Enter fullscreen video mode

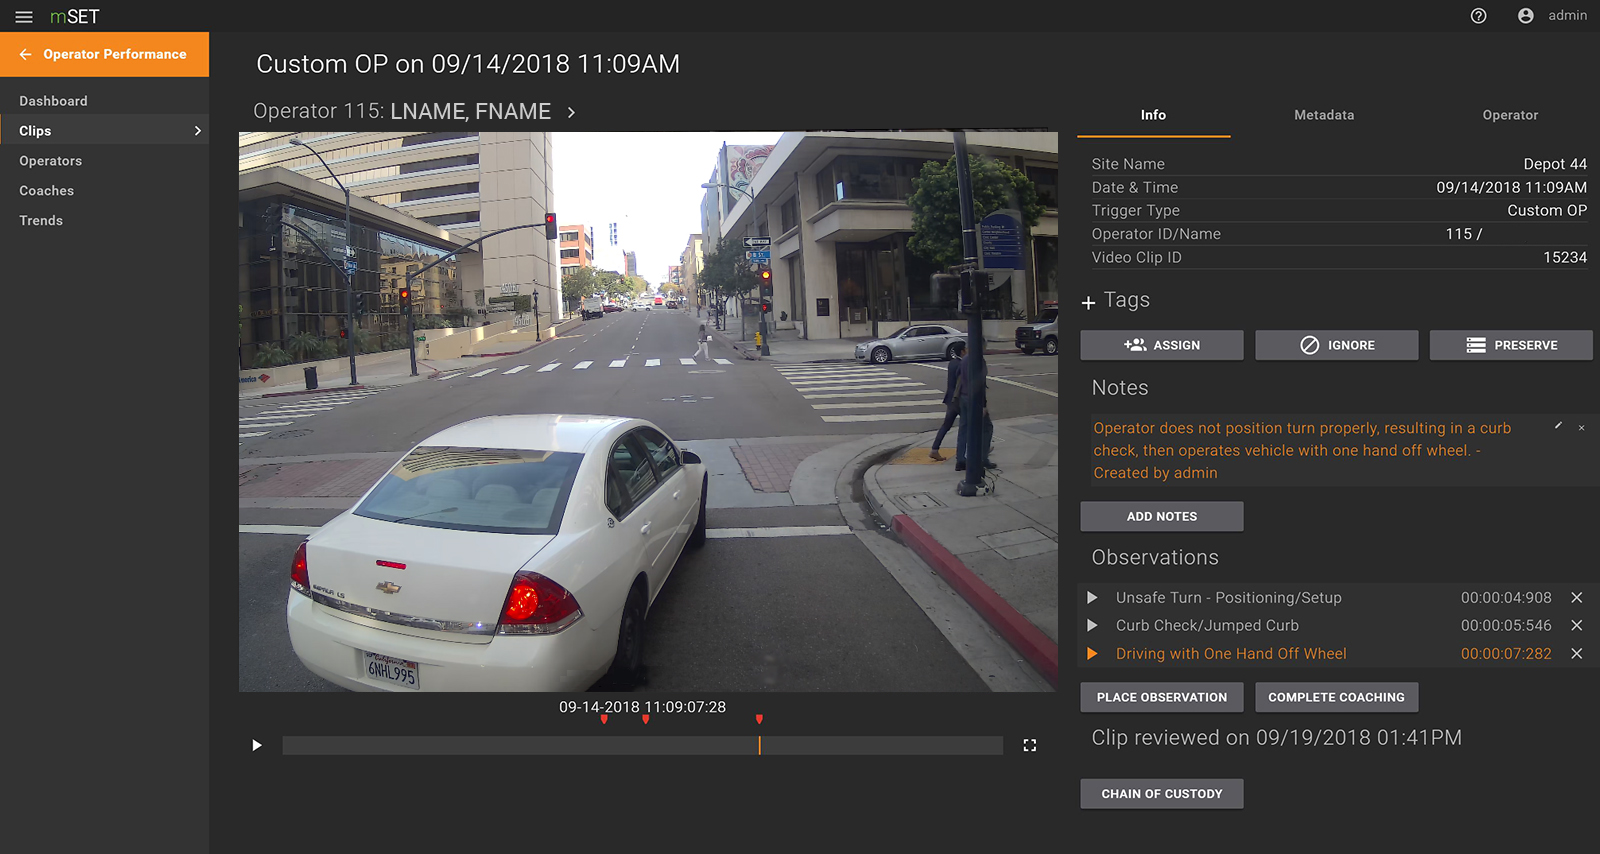pos(1029,745)
